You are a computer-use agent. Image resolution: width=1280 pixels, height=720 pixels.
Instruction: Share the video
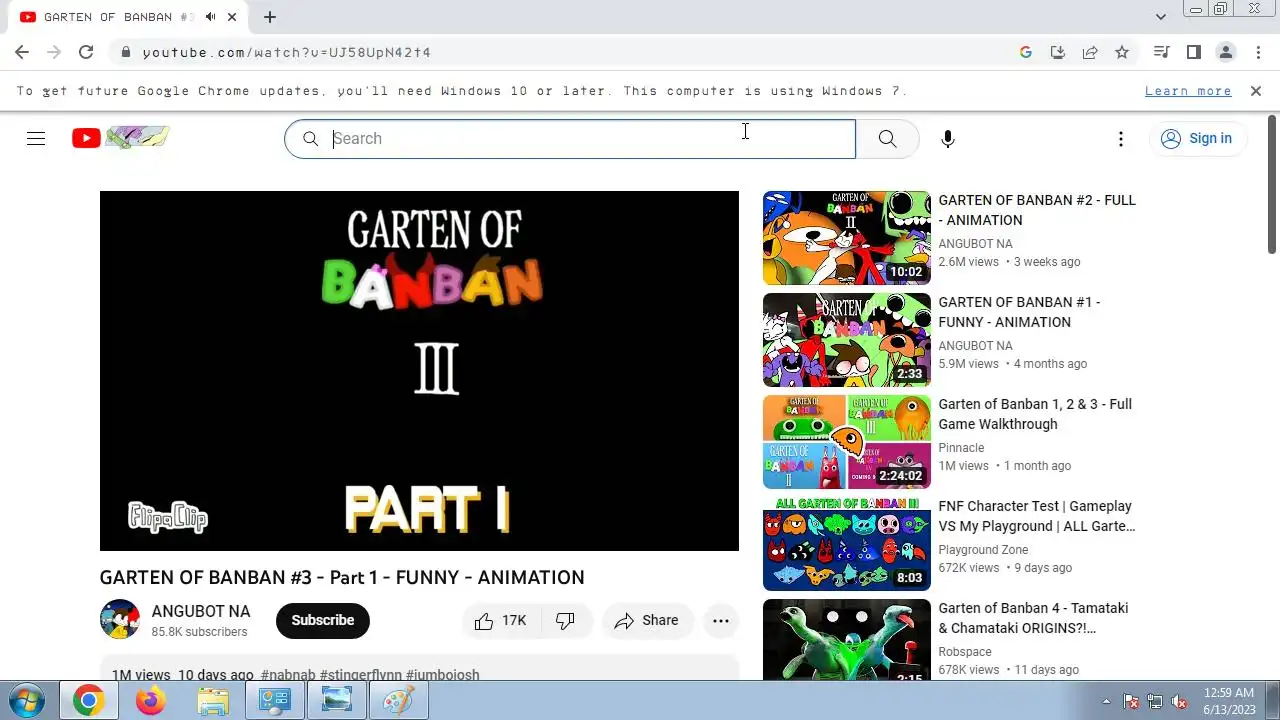(x=647, y=621)
